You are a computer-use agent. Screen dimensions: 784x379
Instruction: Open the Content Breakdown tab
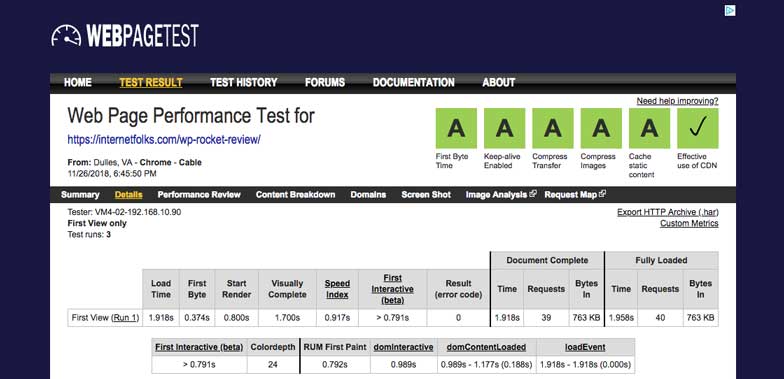tap(296, 194)
